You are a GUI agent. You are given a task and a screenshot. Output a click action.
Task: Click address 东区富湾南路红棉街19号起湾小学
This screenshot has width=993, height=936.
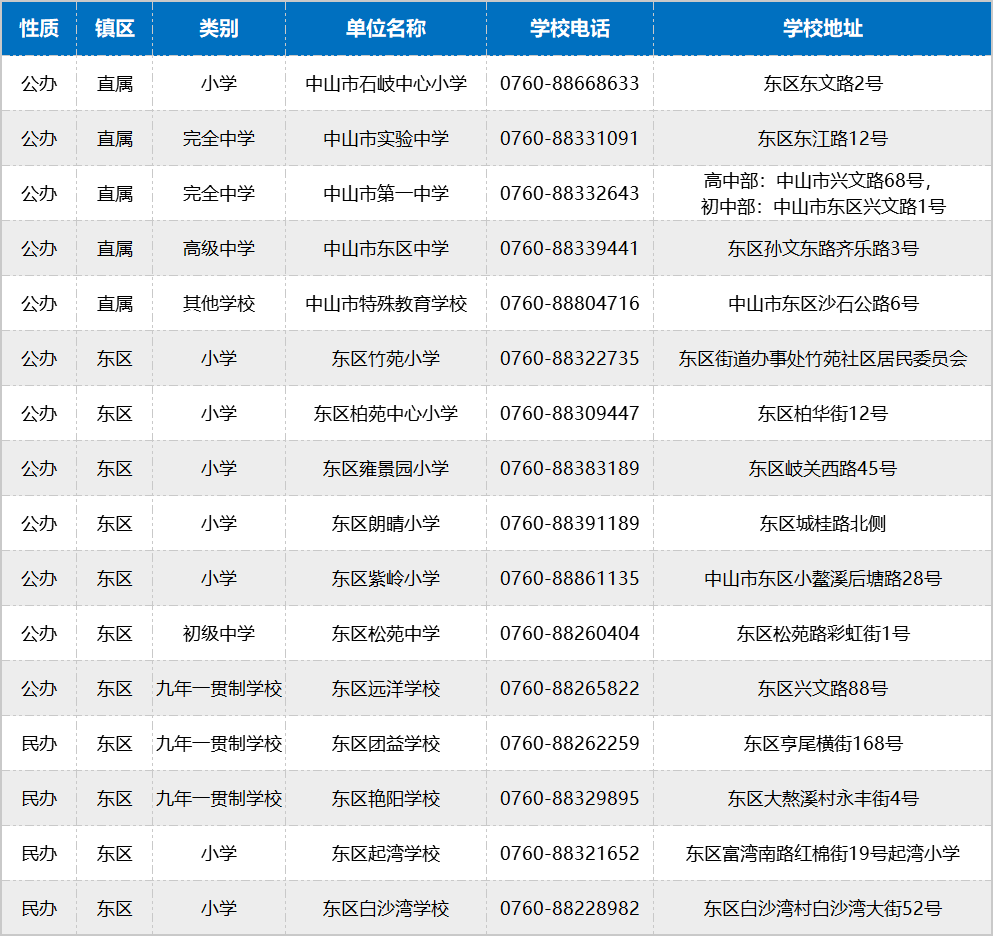[x=823, y=855]
